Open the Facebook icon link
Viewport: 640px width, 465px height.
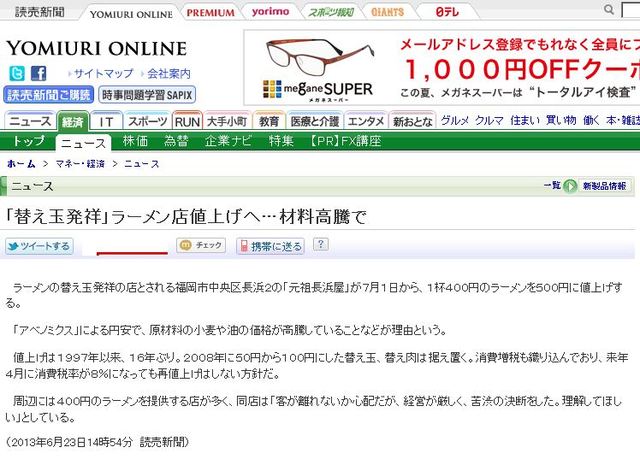[x=38, y=73]
